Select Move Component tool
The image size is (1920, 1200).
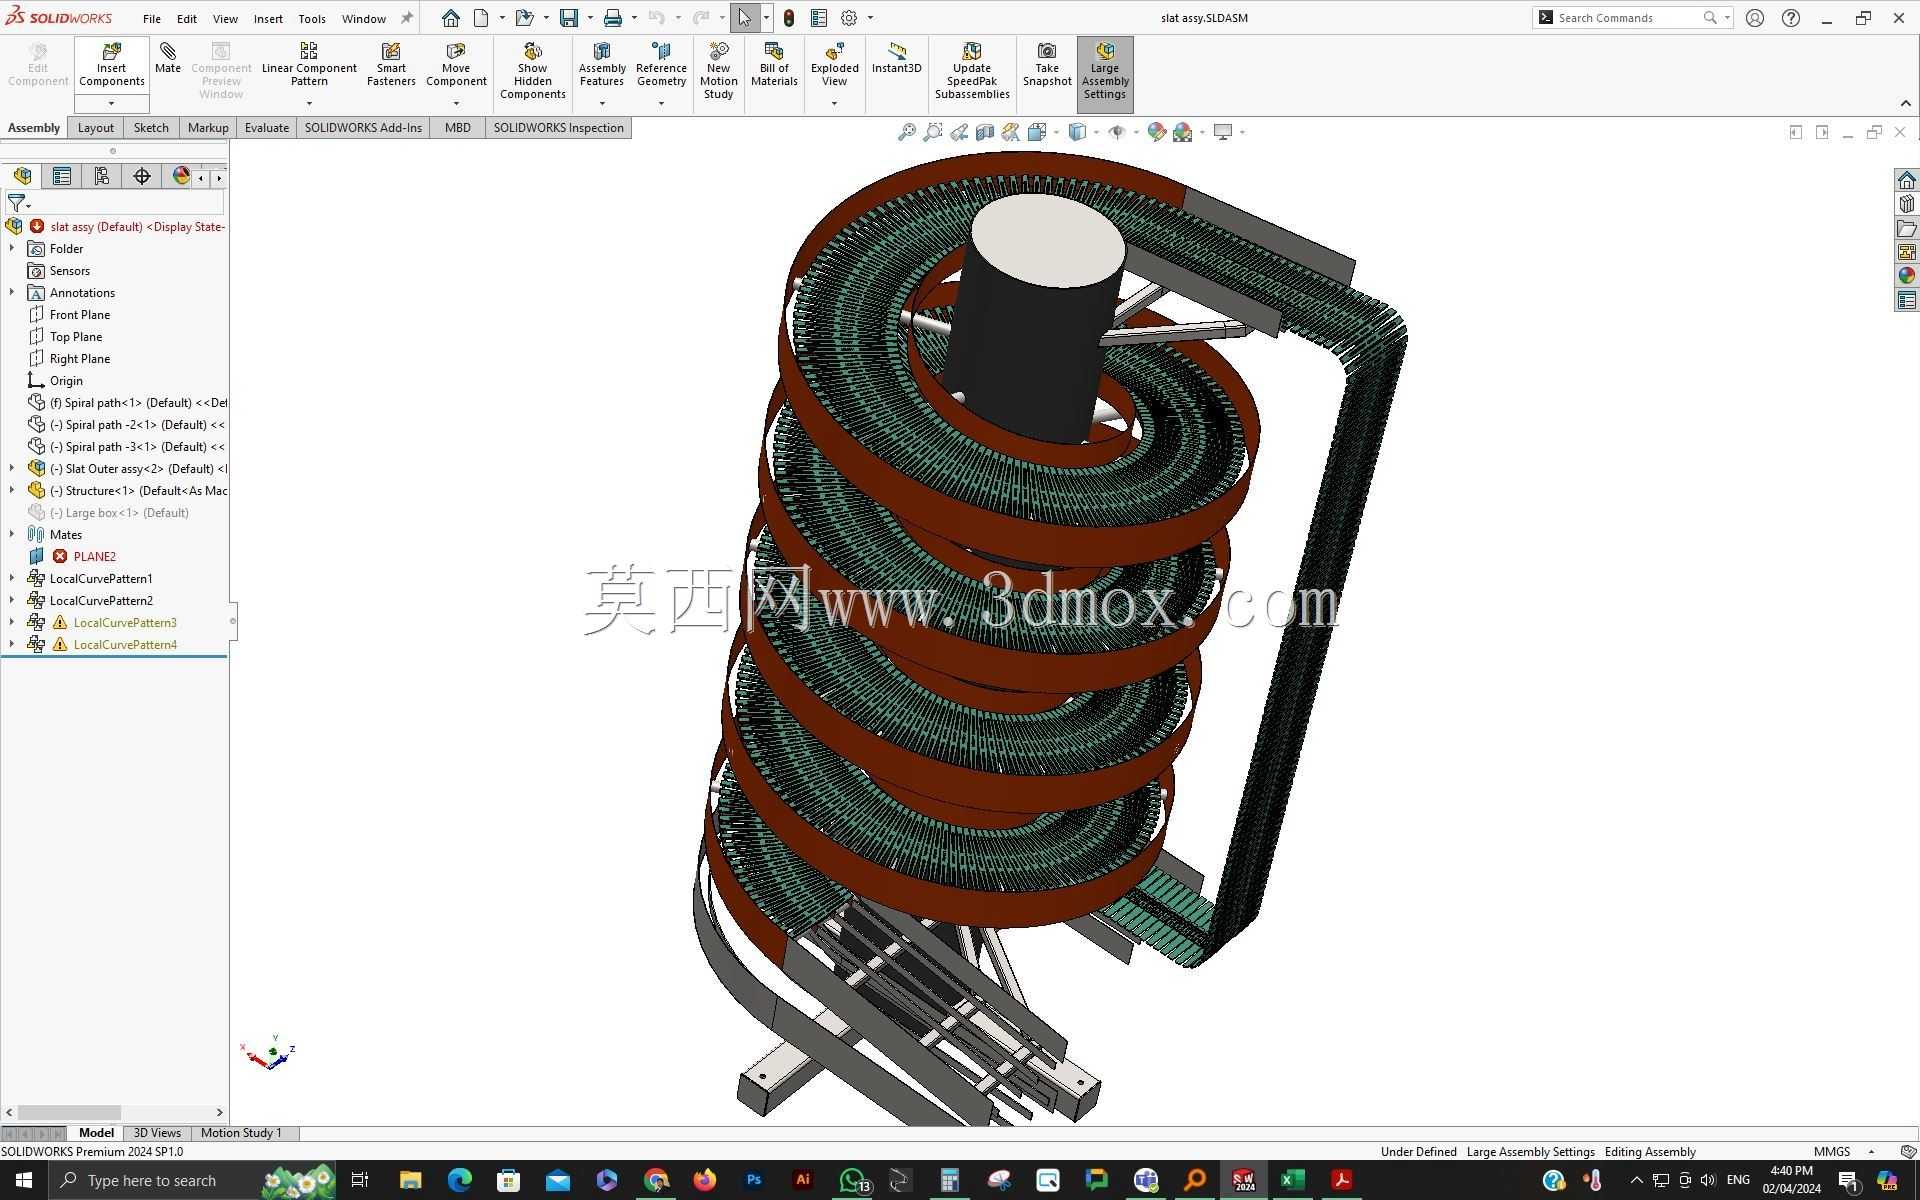[x=456, y=65]
